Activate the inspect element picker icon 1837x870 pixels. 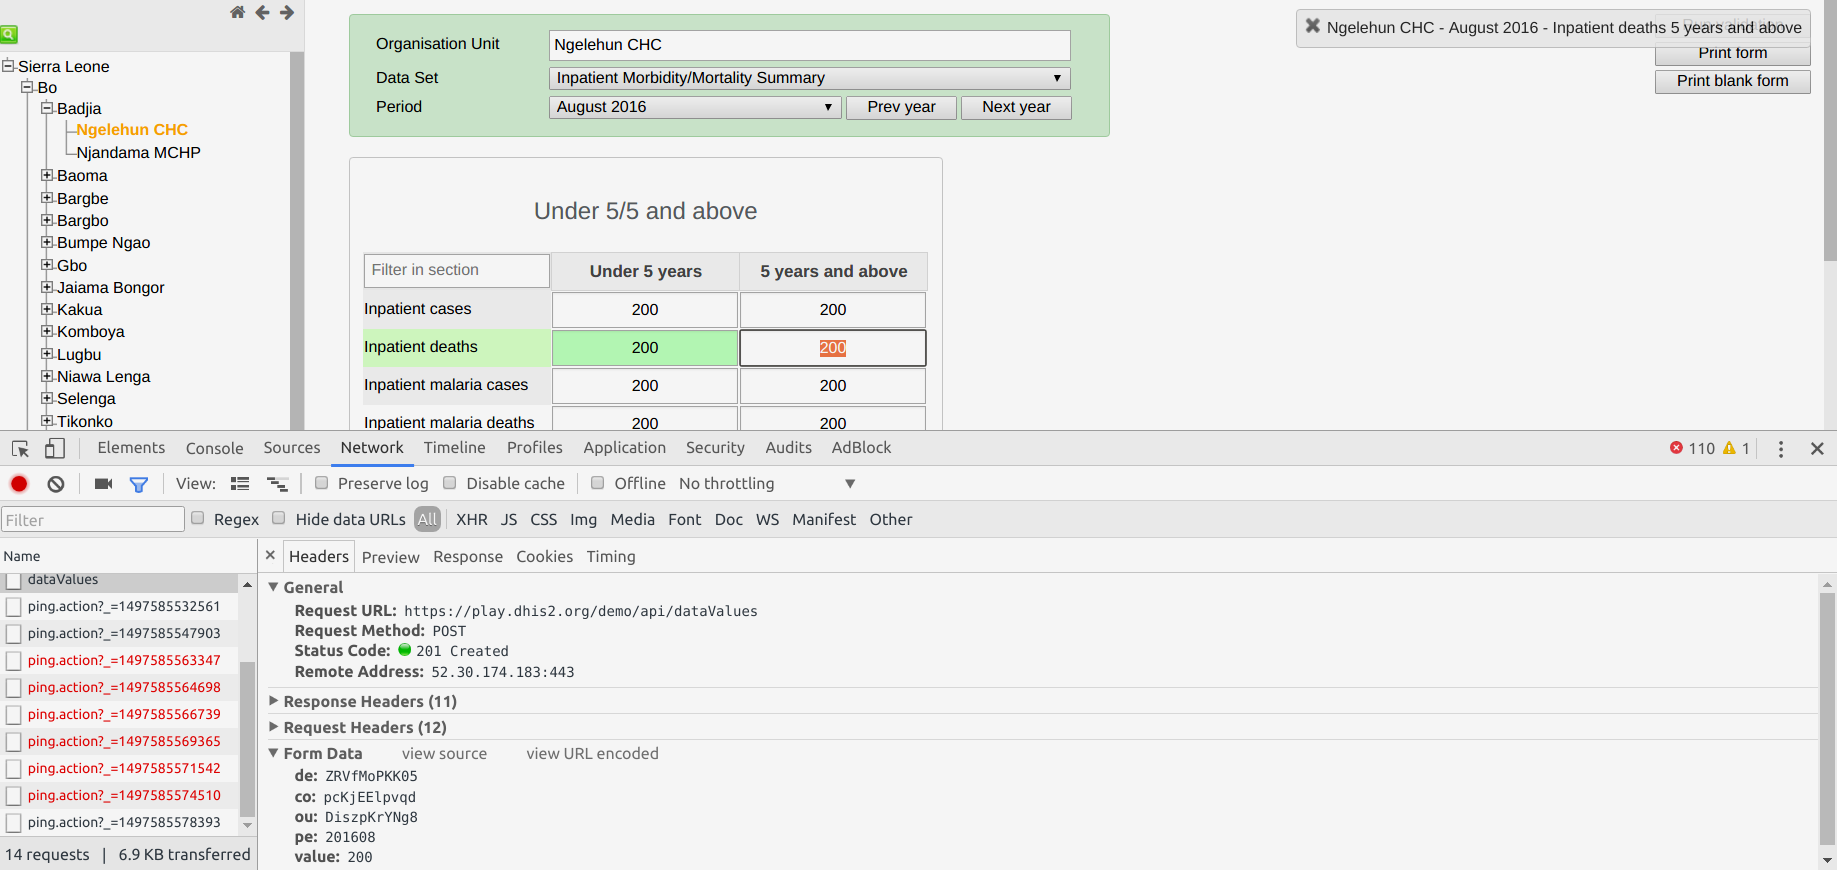pos(20,449)
